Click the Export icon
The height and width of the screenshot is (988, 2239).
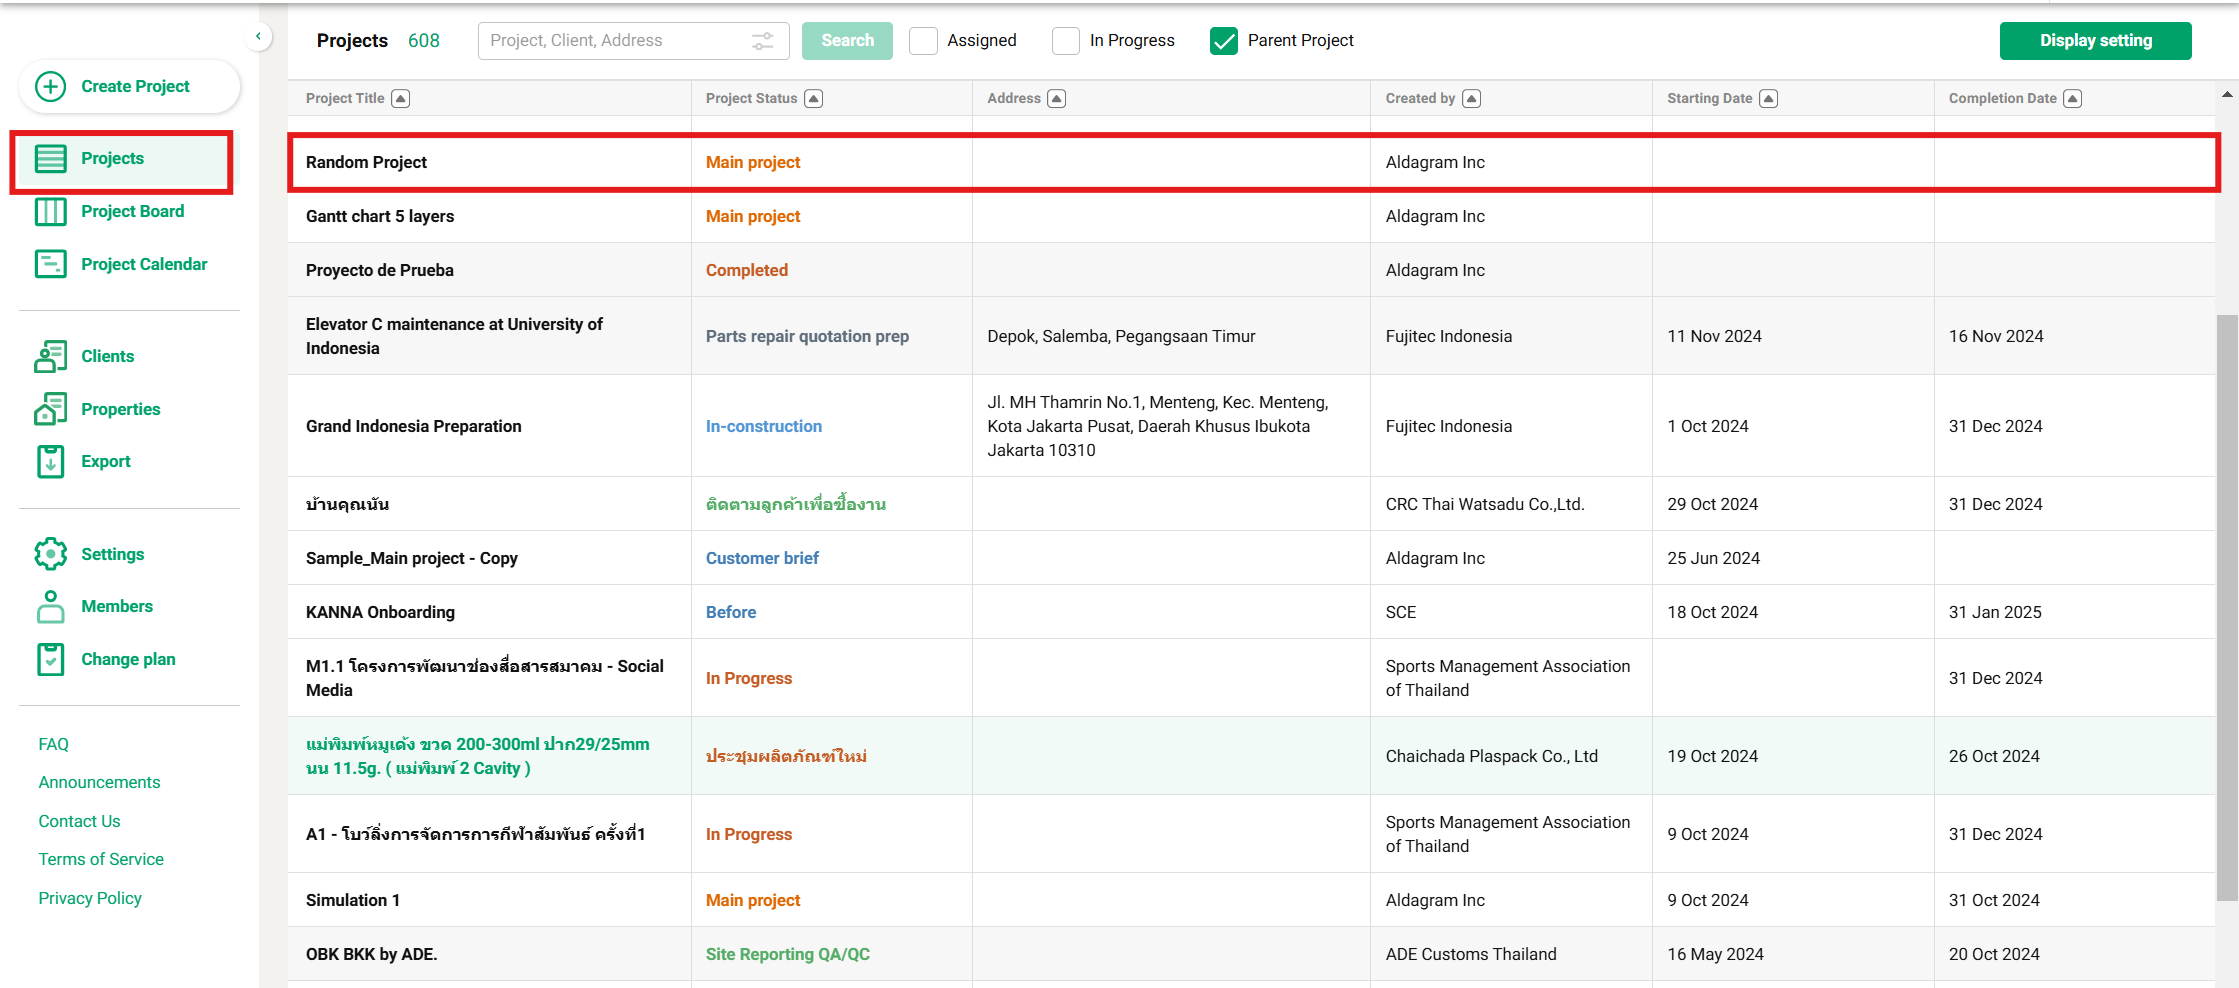point(51,461)
